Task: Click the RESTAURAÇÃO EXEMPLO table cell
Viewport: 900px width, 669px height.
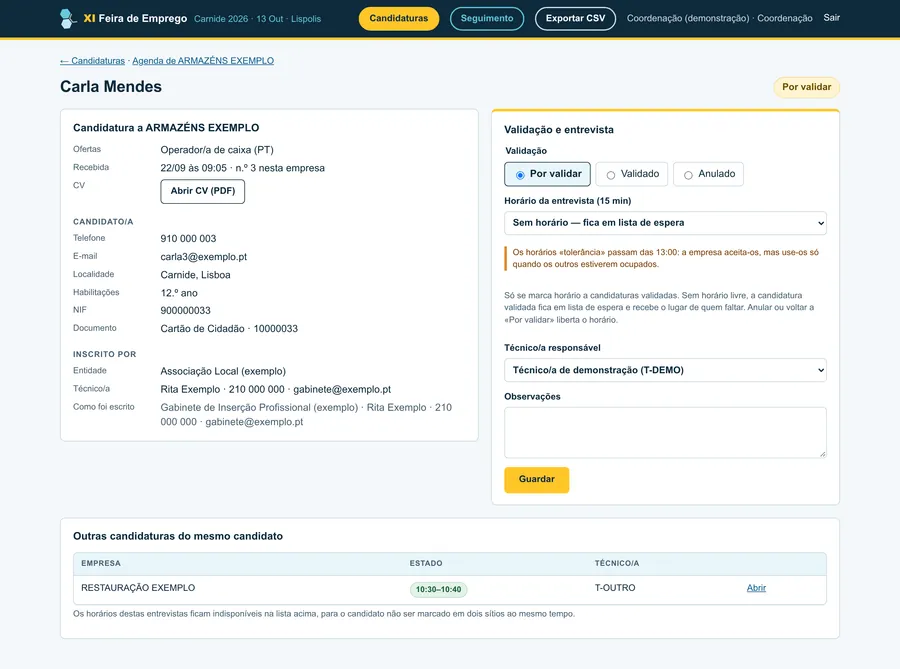Action: click(x=138, y=588)
